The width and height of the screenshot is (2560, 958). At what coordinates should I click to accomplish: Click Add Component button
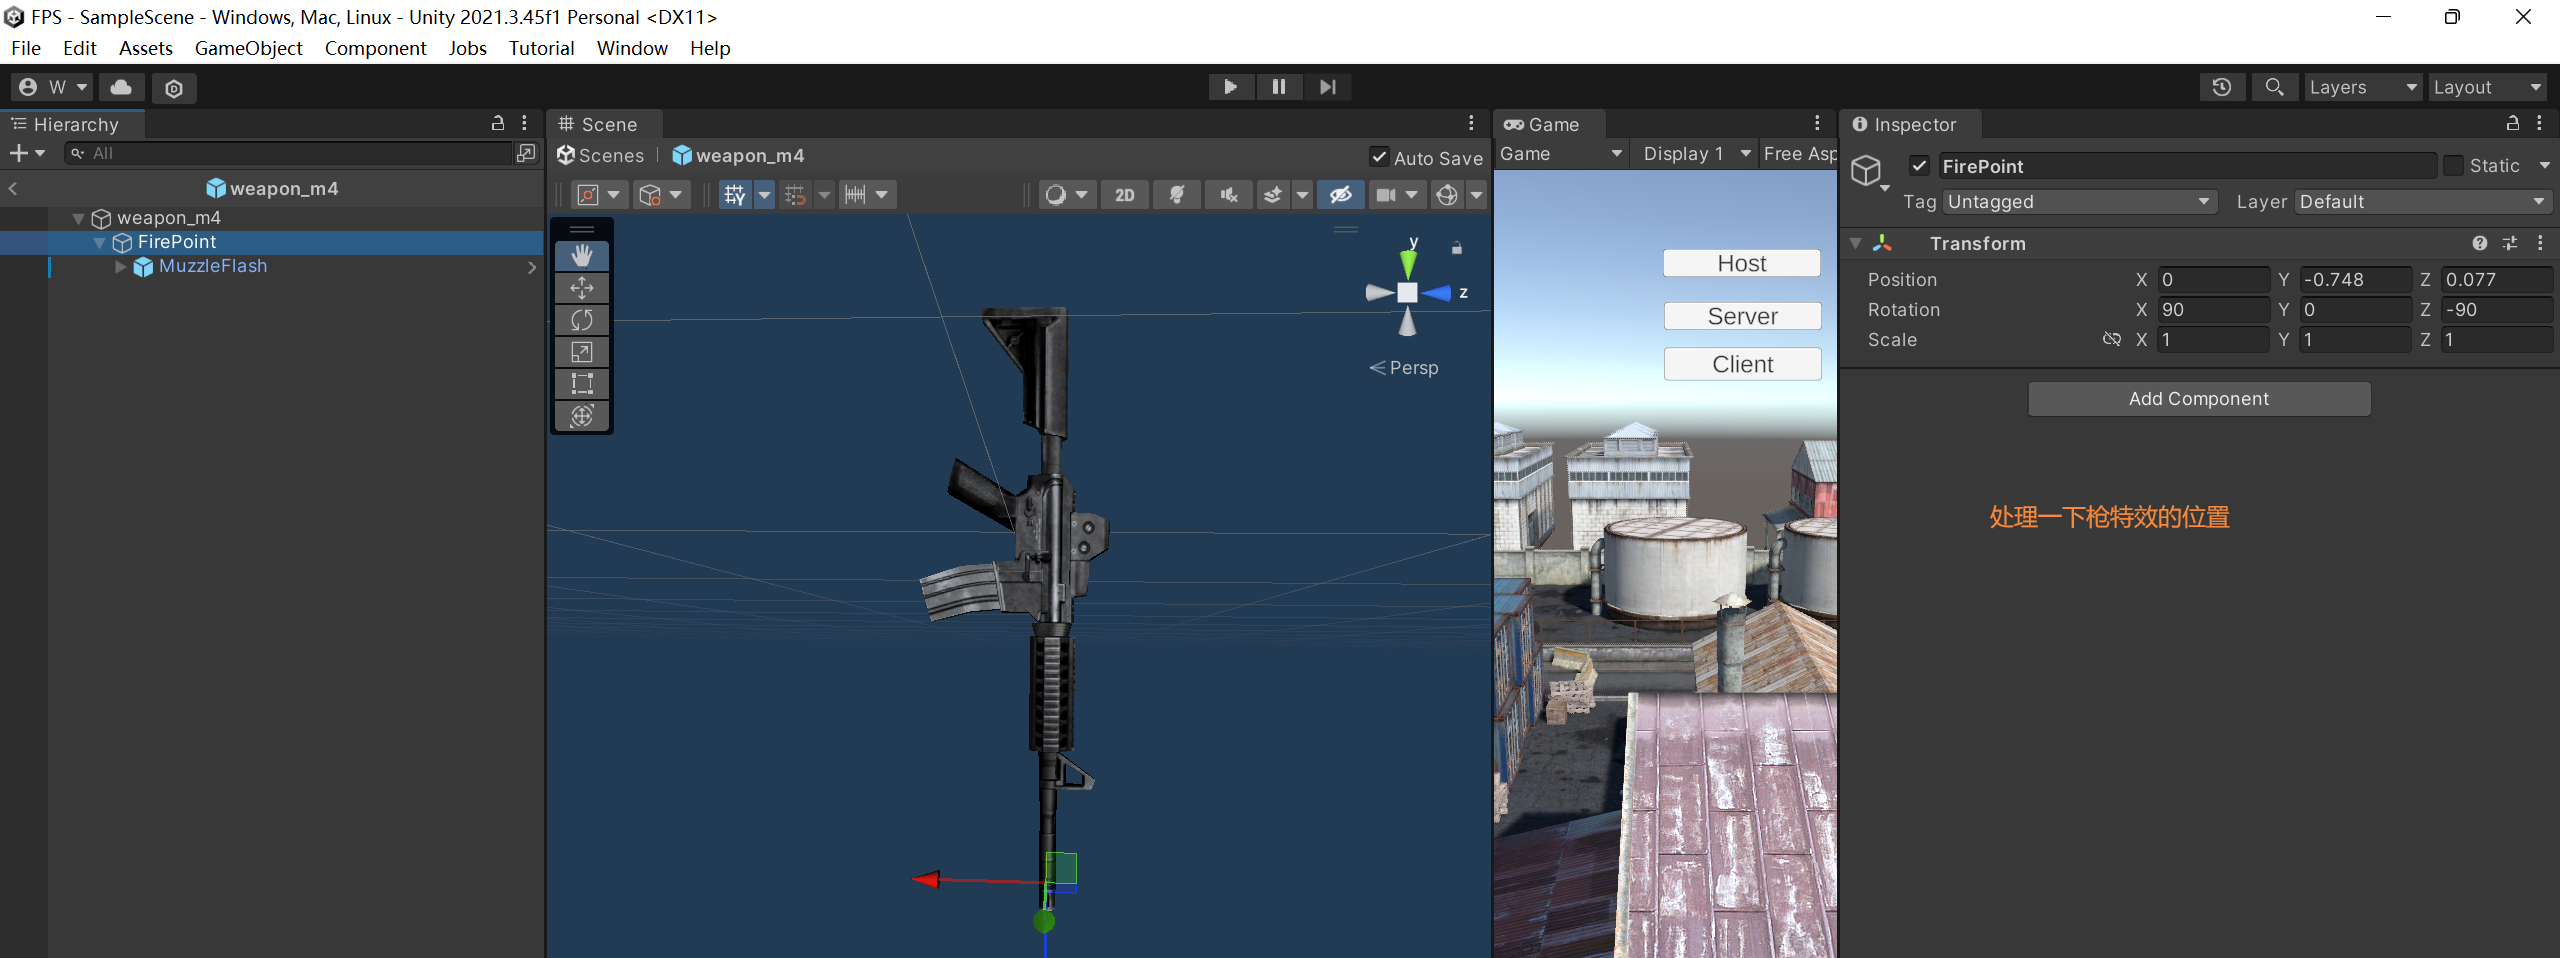[x=2199, y=398]
